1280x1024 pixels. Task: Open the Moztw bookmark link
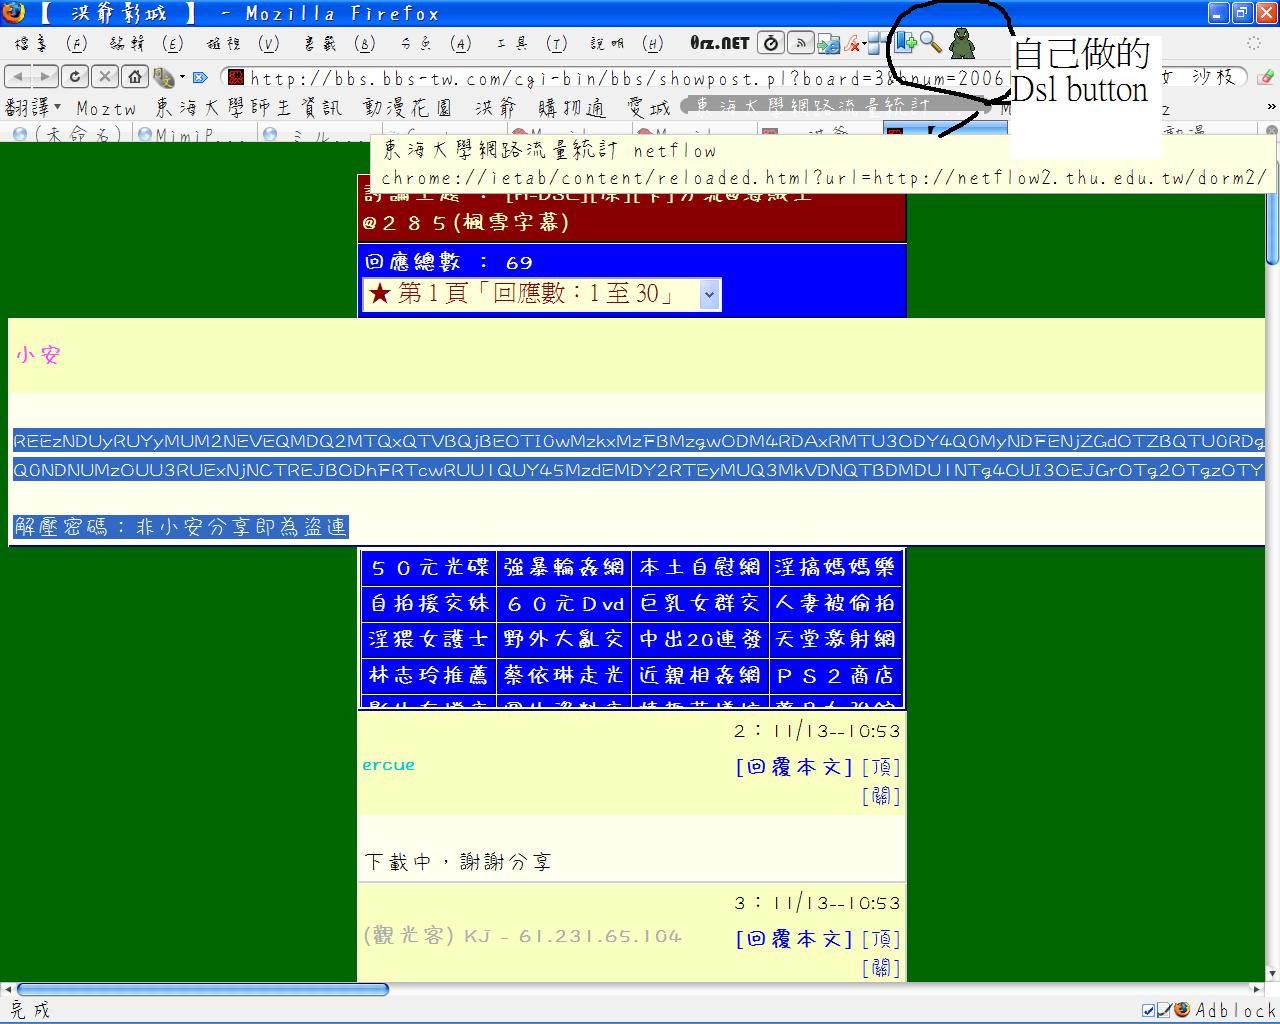pos(106,108)
